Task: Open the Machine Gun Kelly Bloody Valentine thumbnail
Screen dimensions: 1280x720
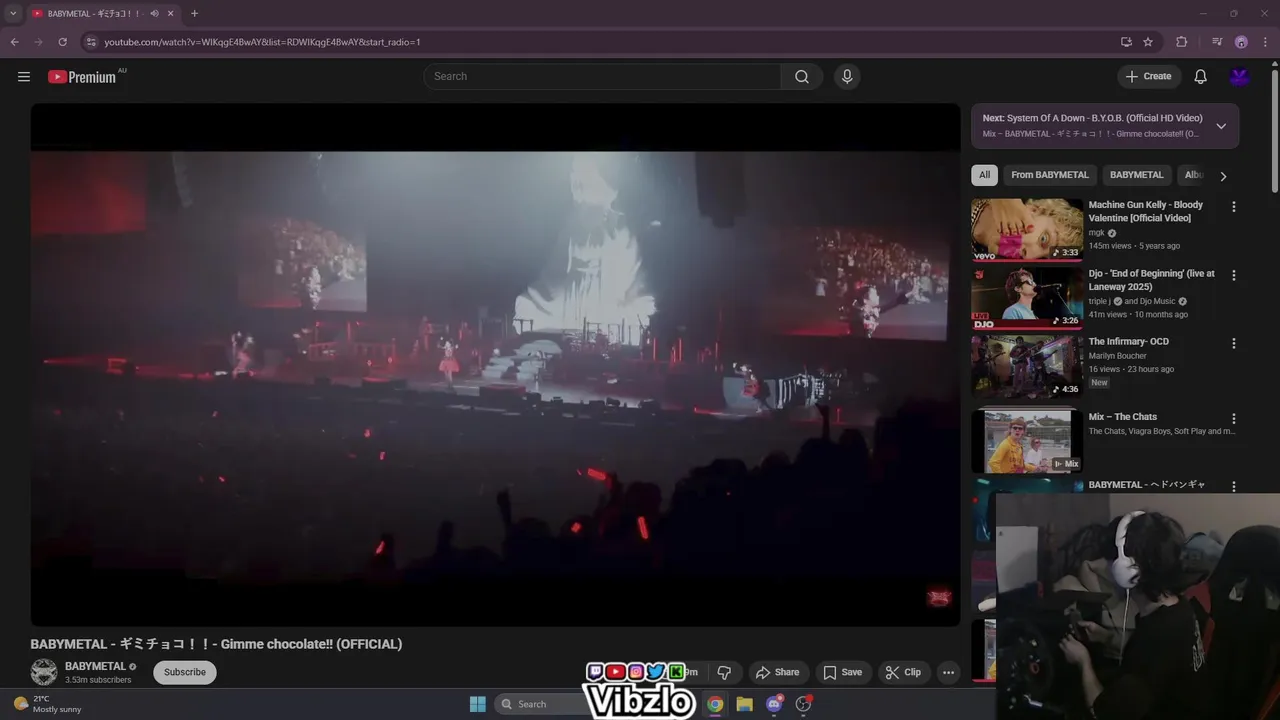Action: click(x=1027, y=229)
